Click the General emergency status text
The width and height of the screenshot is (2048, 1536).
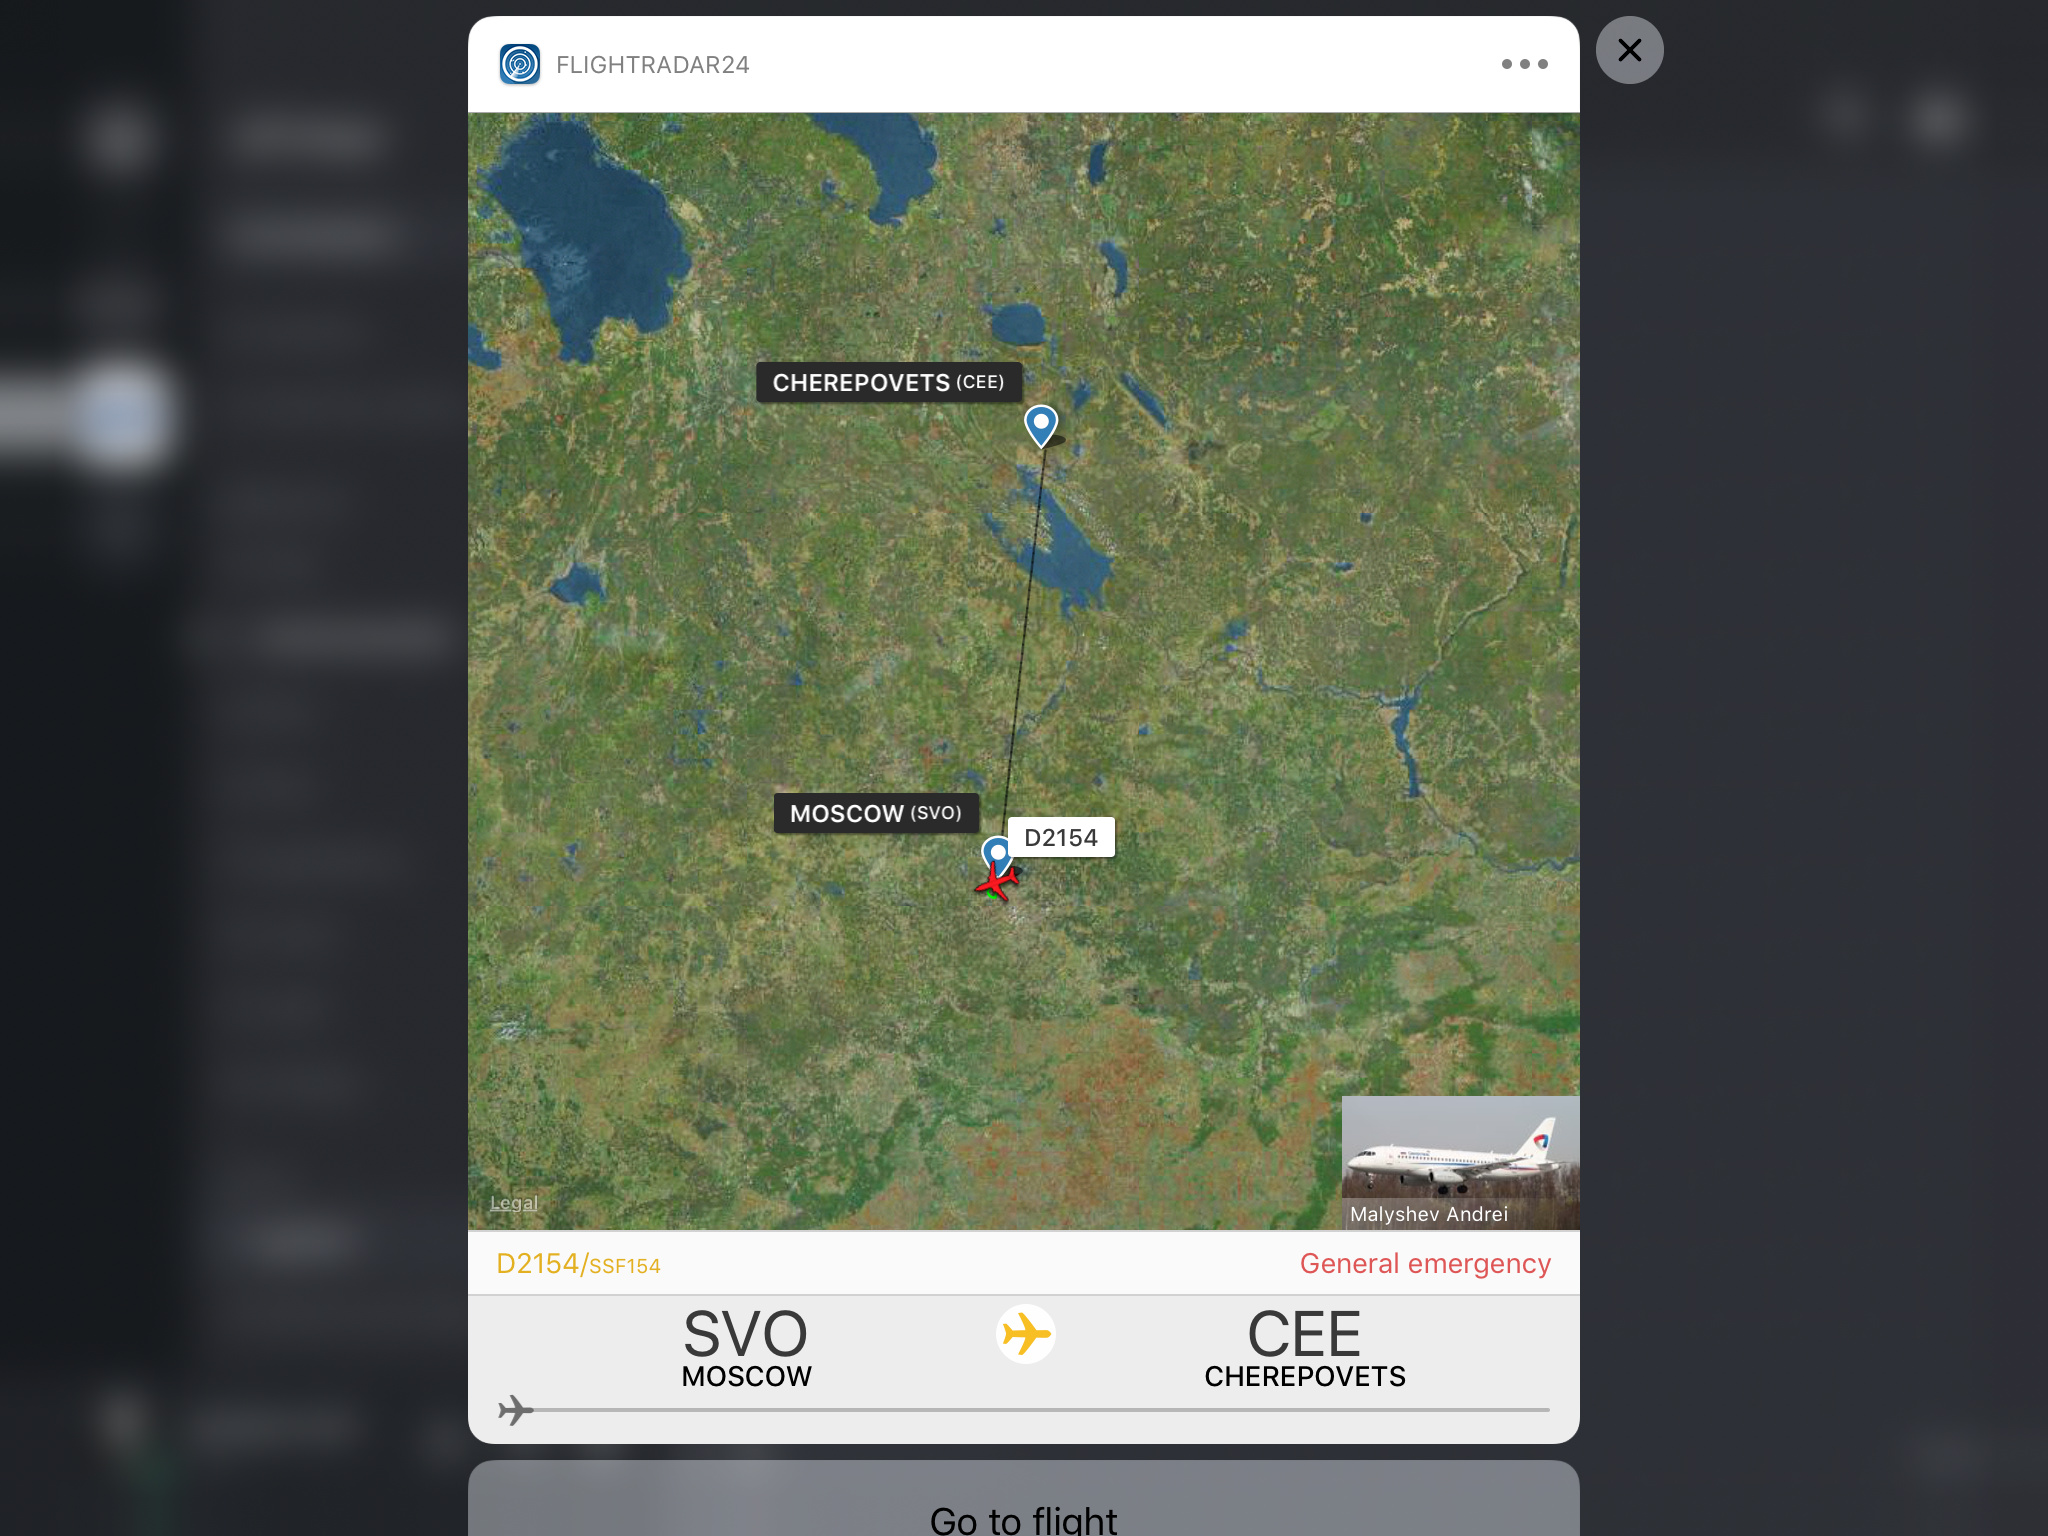coord(1425,1264)
